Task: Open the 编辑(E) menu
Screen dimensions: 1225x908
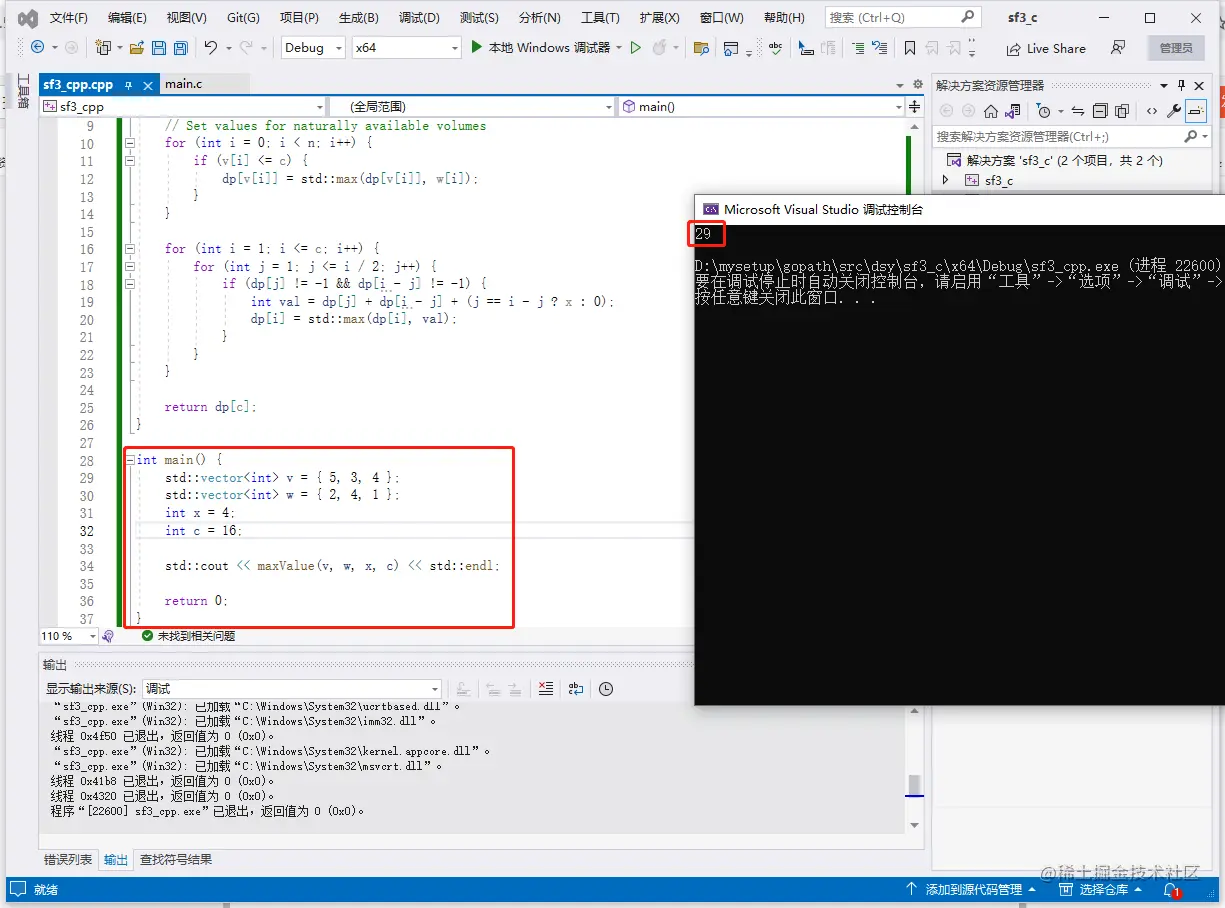Action: (127, 18)
